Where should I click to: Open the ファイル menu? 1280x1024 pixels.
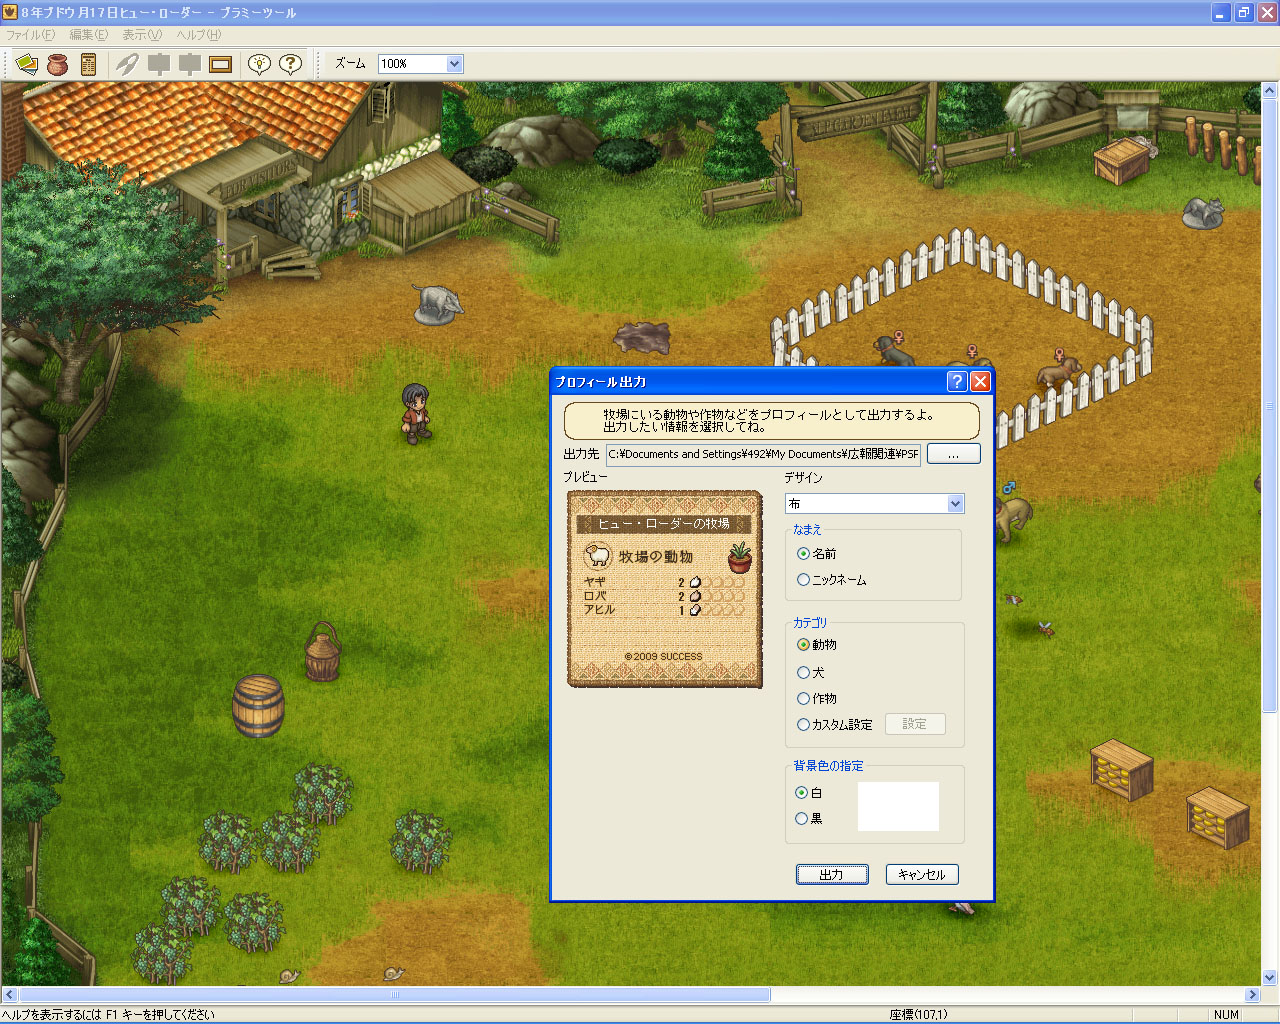pos(30,35)
